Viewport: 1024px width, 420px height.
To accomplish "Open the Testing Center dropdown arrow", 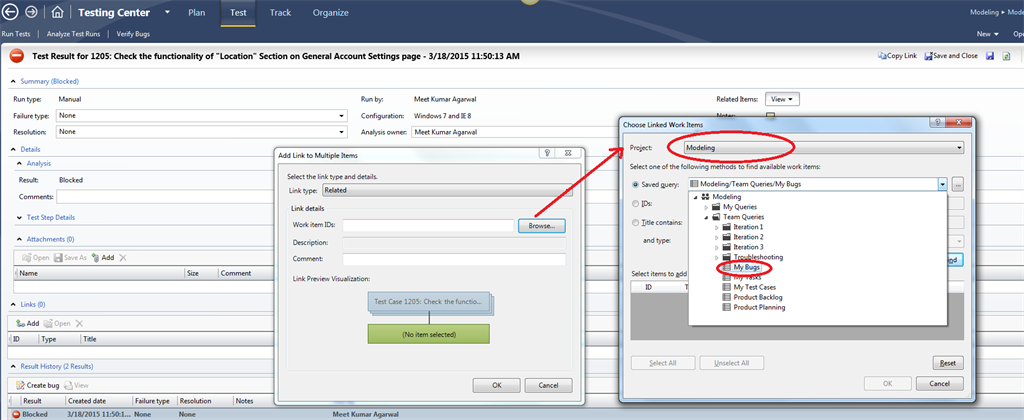I will [167, 12].
